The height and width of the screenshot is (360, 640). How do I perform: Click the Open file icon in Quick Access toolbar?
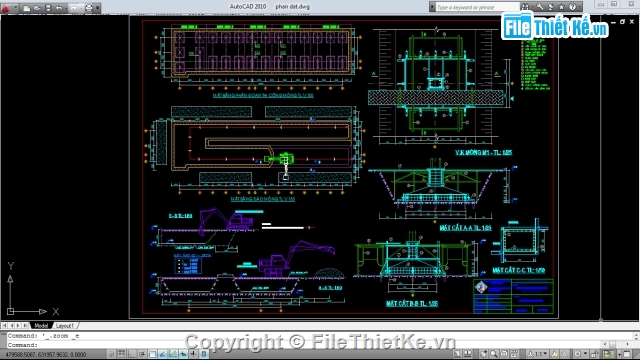pos(37,8)
